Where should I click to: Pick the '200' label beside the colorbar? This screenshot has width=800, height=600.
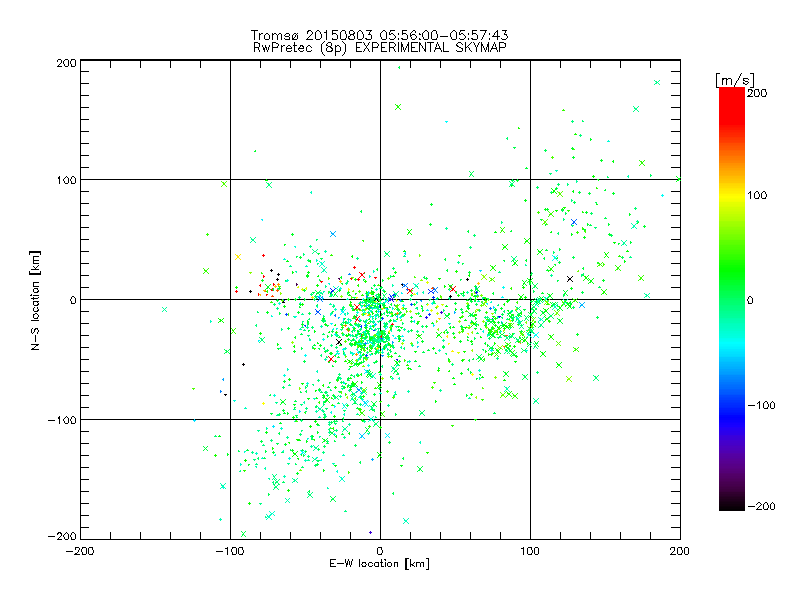click(757, 93)
